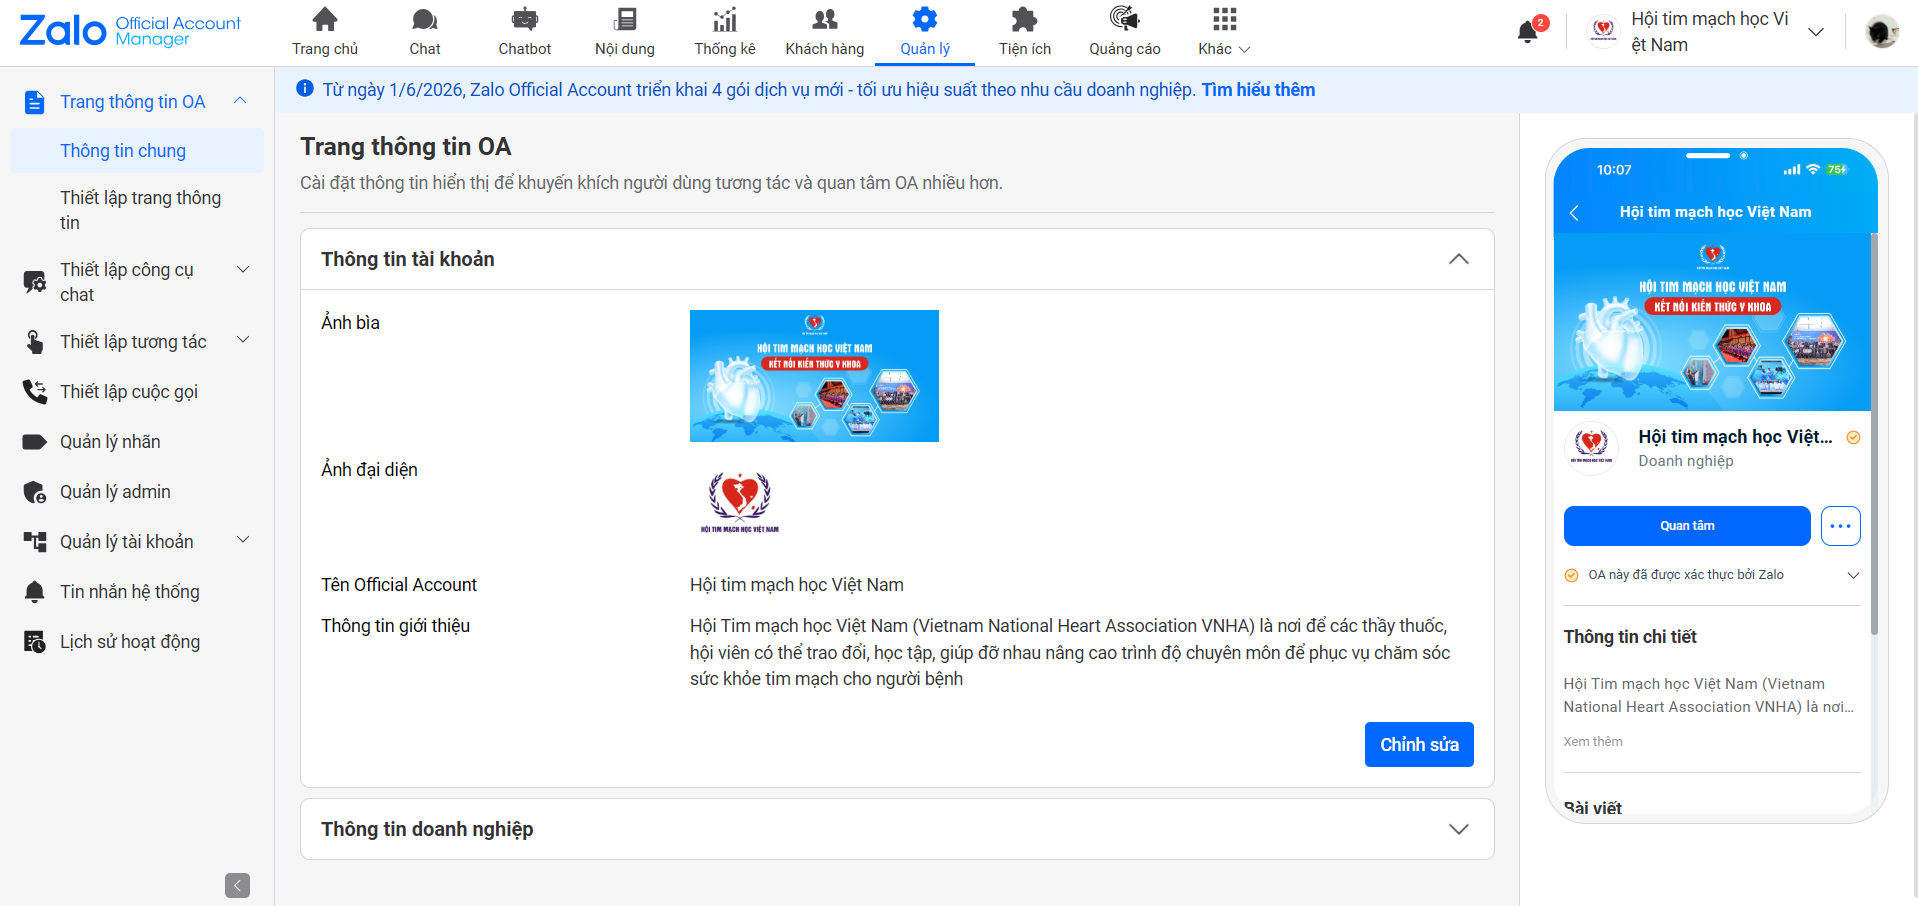This screenshot has width=1918, height=906.
Task: Click the Ảnh đại diện avatar thumbnail
Action: [x=740, y=501]
